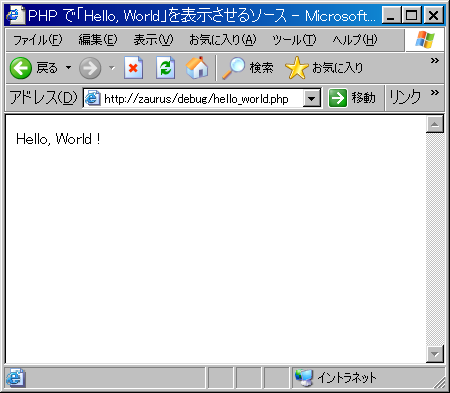
Task: Click the 移動 Go button
Action: 352,98
